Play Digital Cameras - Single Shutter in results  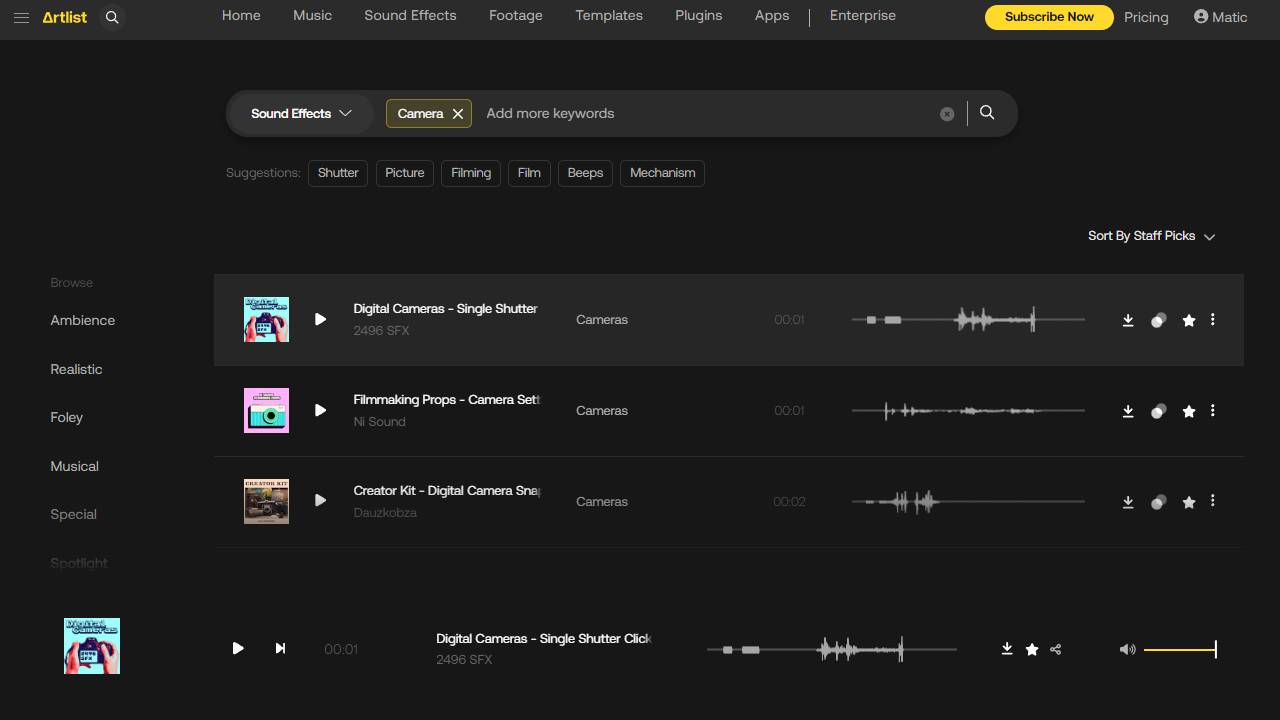[x=320, y=320]
